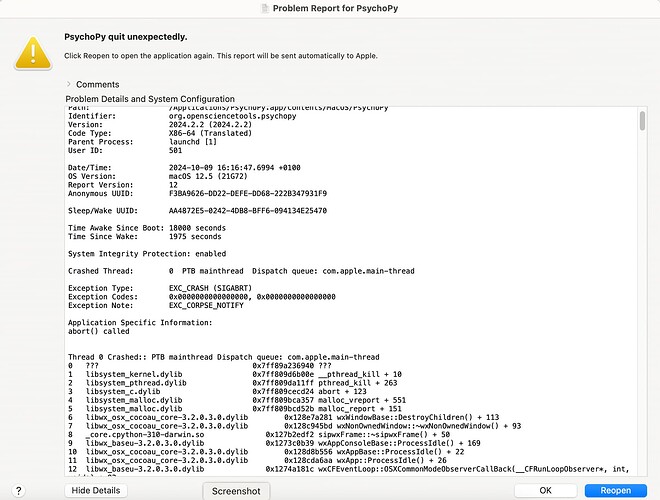Click 'Crashed Thread:' line
Image resolution: width=660 pixels, height=500 pixels.
tap(241, 271)
